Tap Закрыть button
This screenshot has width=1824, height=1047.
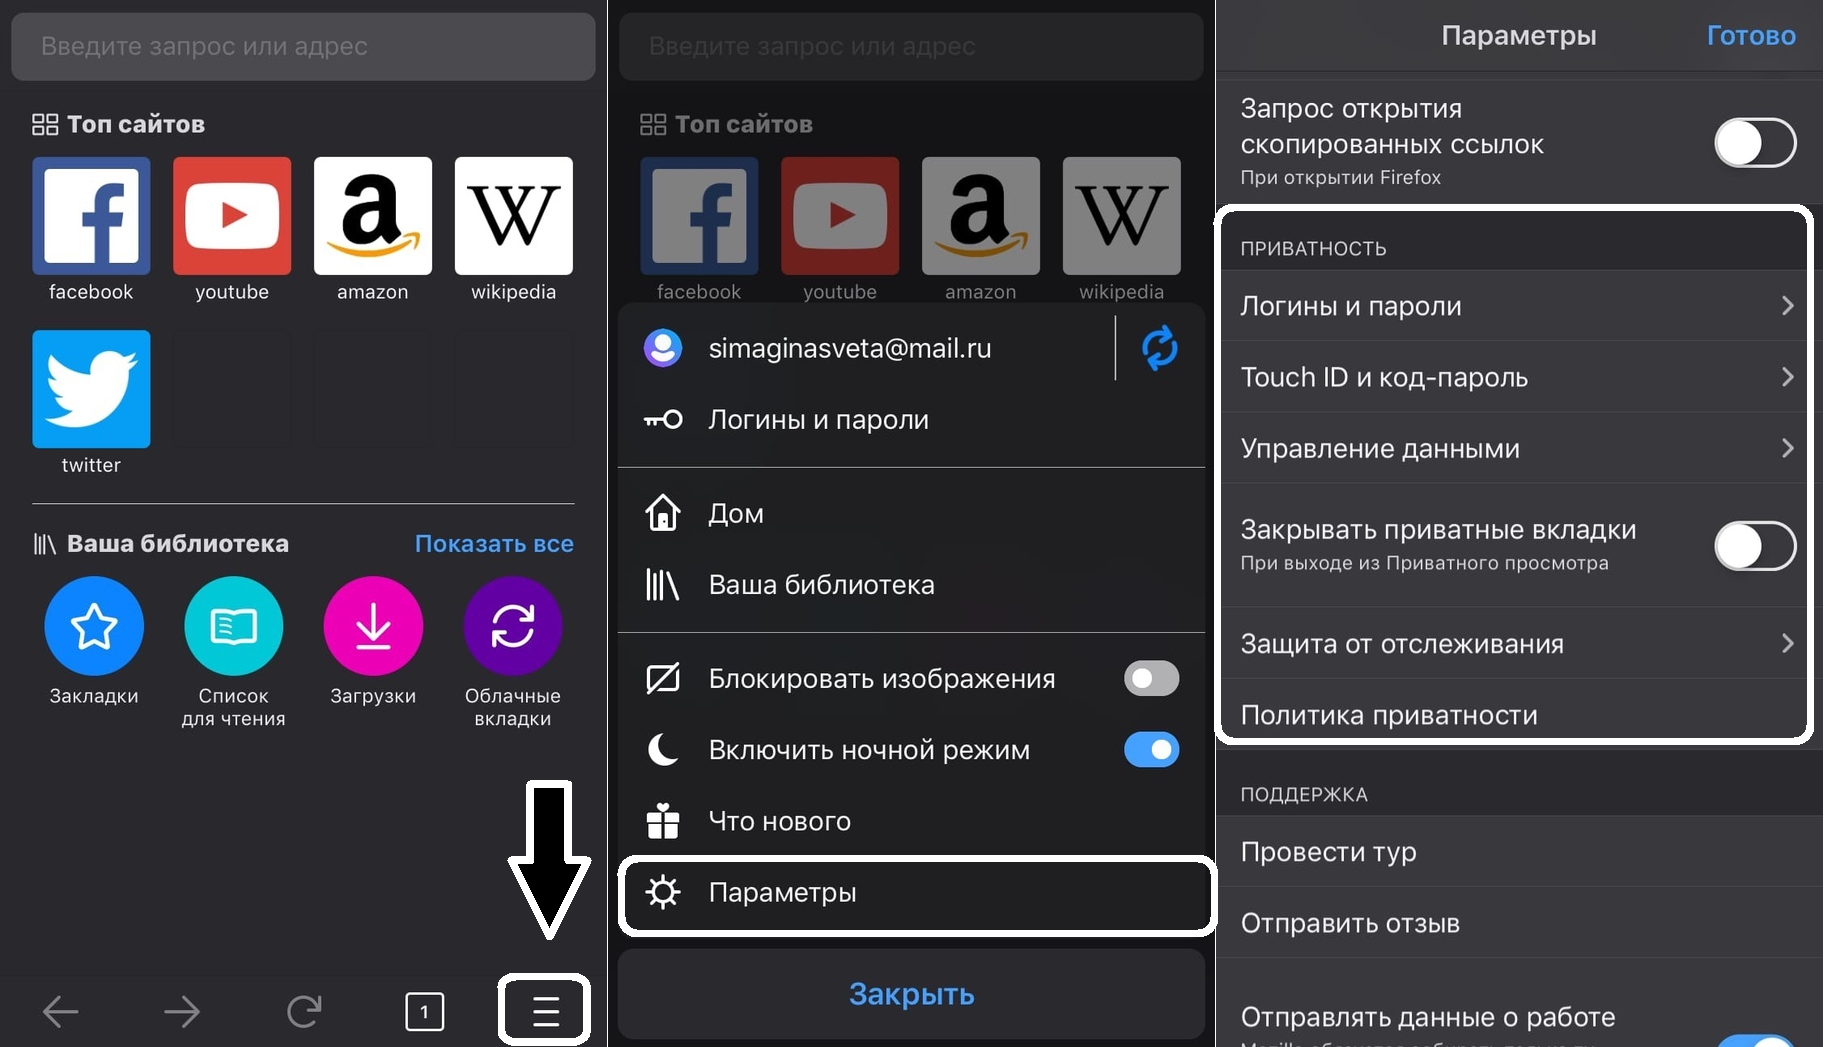pyautogui.click(x=911, y=994)
